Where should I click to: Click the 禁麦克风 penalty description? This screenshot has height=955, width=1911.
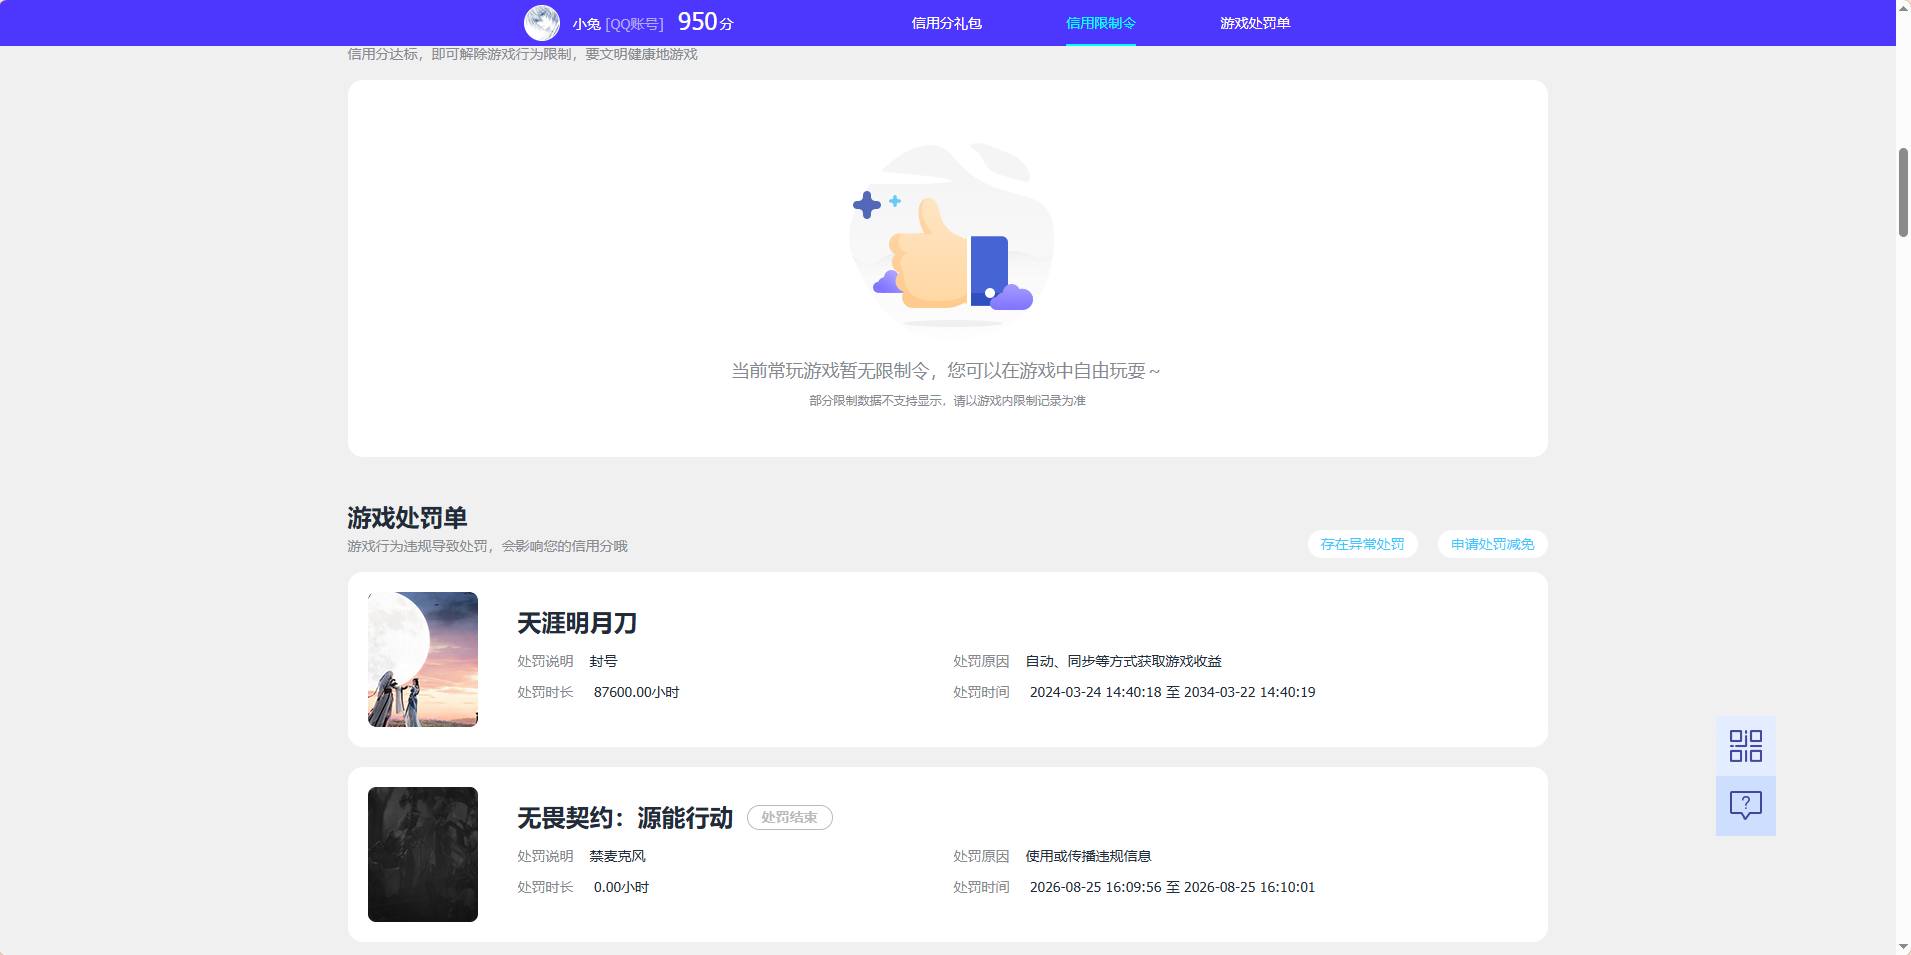coord(617,856)
